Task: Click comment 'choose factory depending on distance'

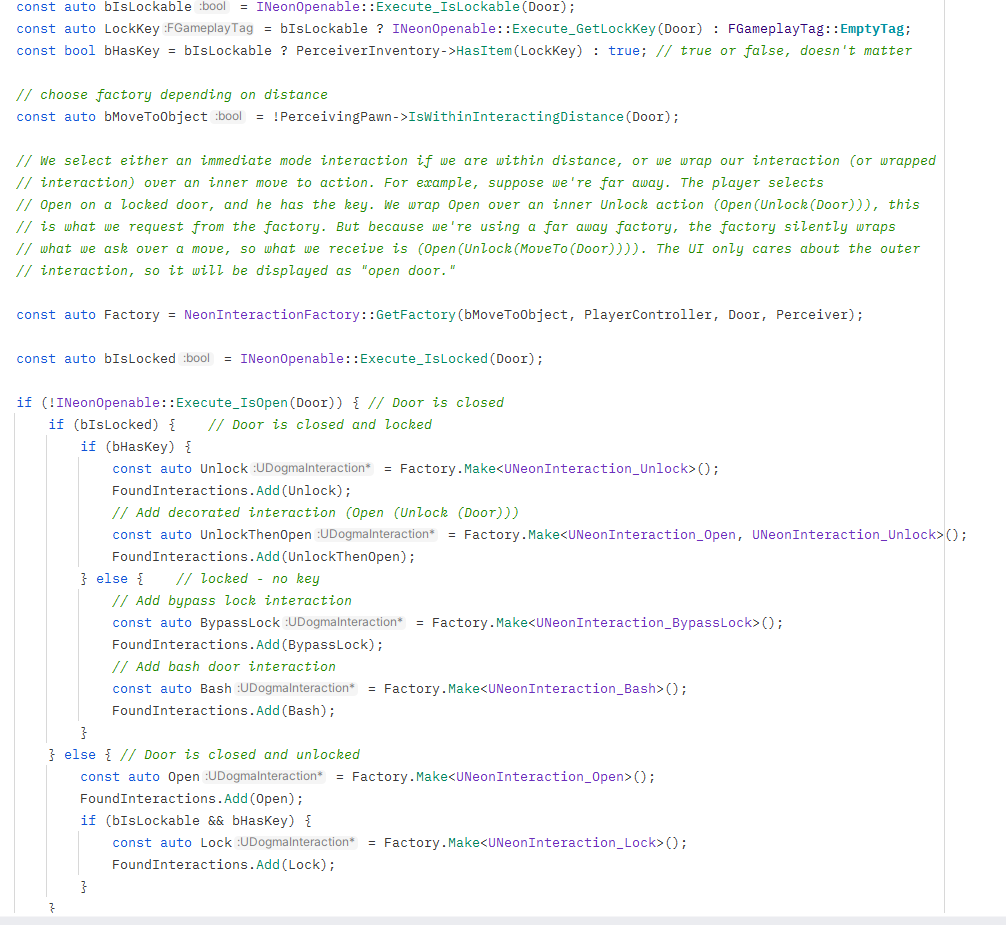Action: 172,95
